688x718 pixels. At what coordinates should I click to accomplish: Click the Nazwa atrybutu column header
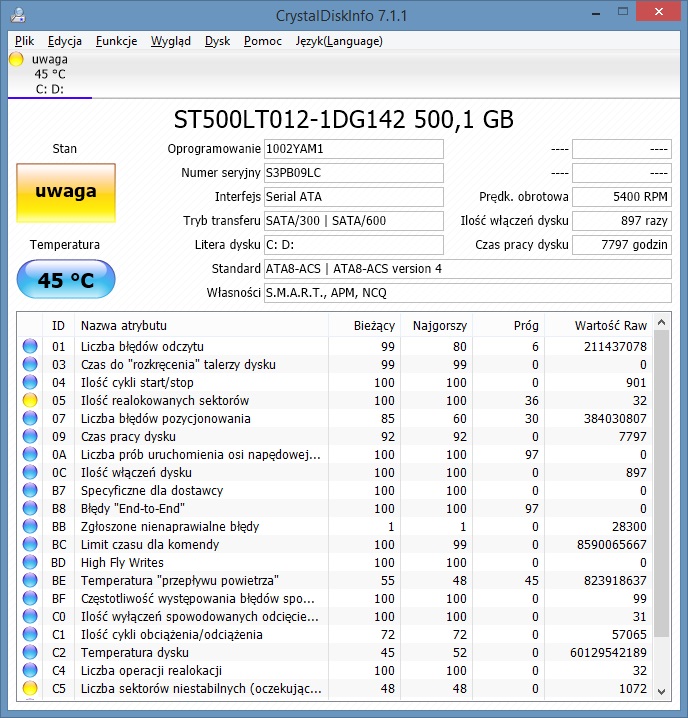(x=201, y=326)
